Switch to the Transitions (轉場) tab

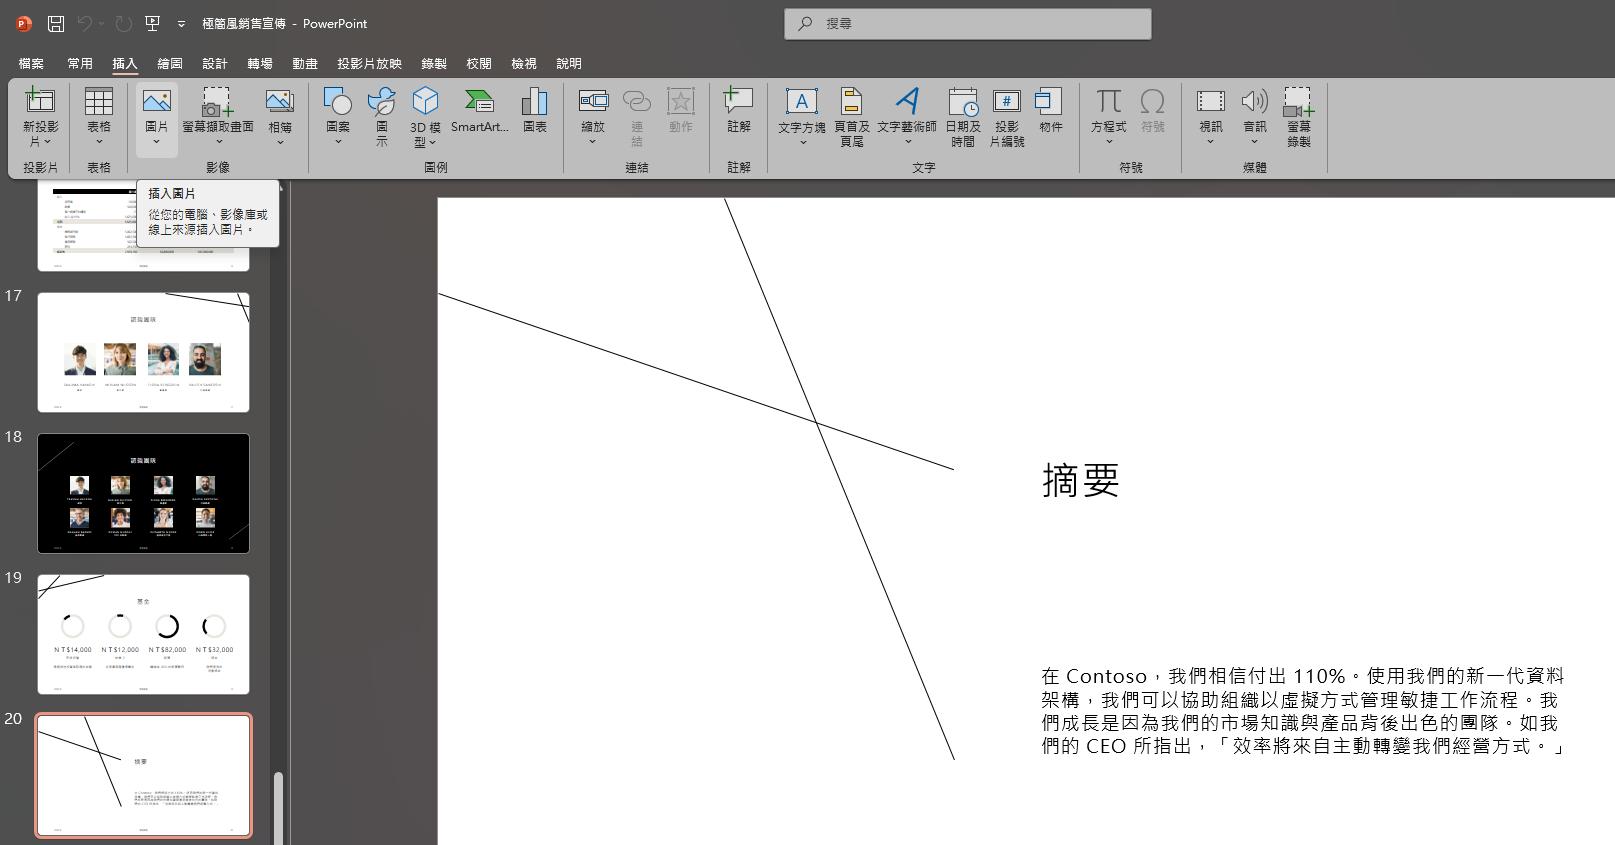(x=260, y=63)
